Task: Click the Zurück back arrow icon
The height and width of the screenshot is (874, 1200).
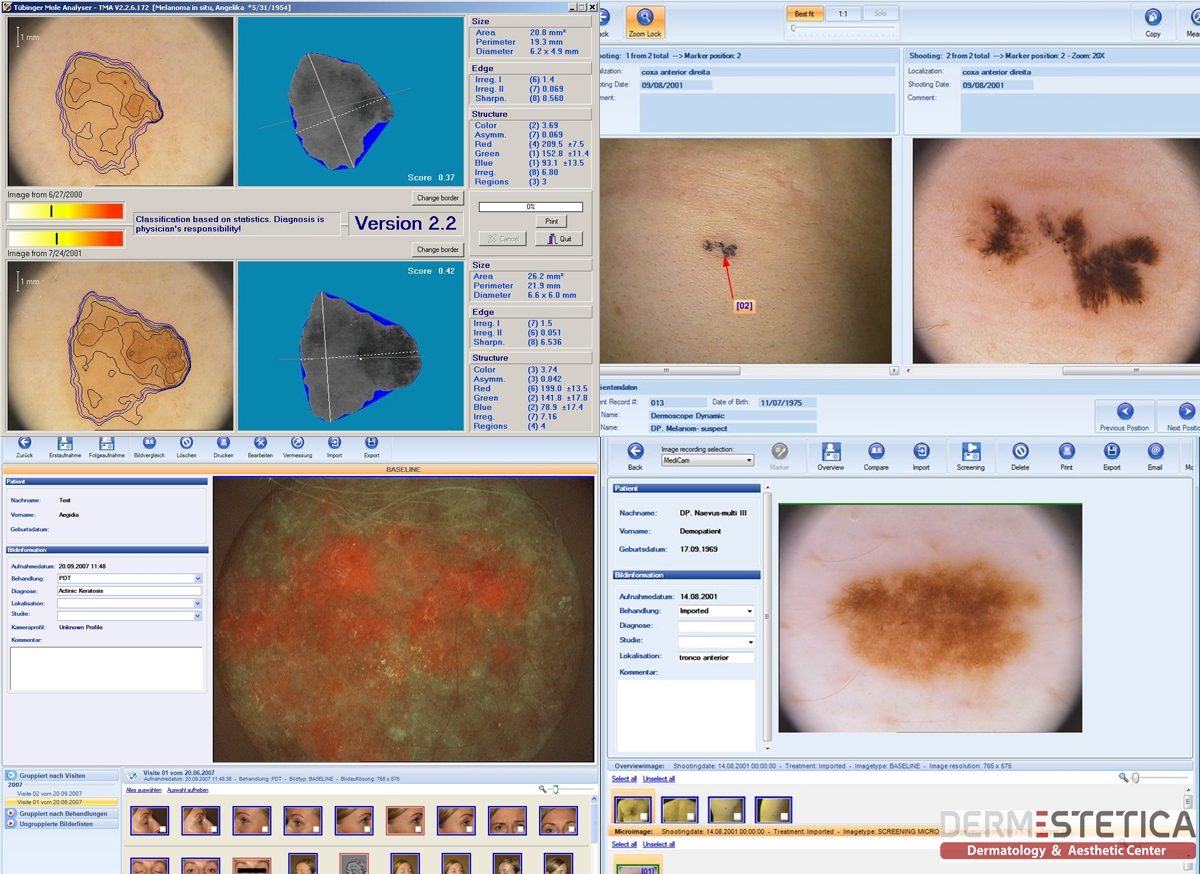Action: (24, 443)
